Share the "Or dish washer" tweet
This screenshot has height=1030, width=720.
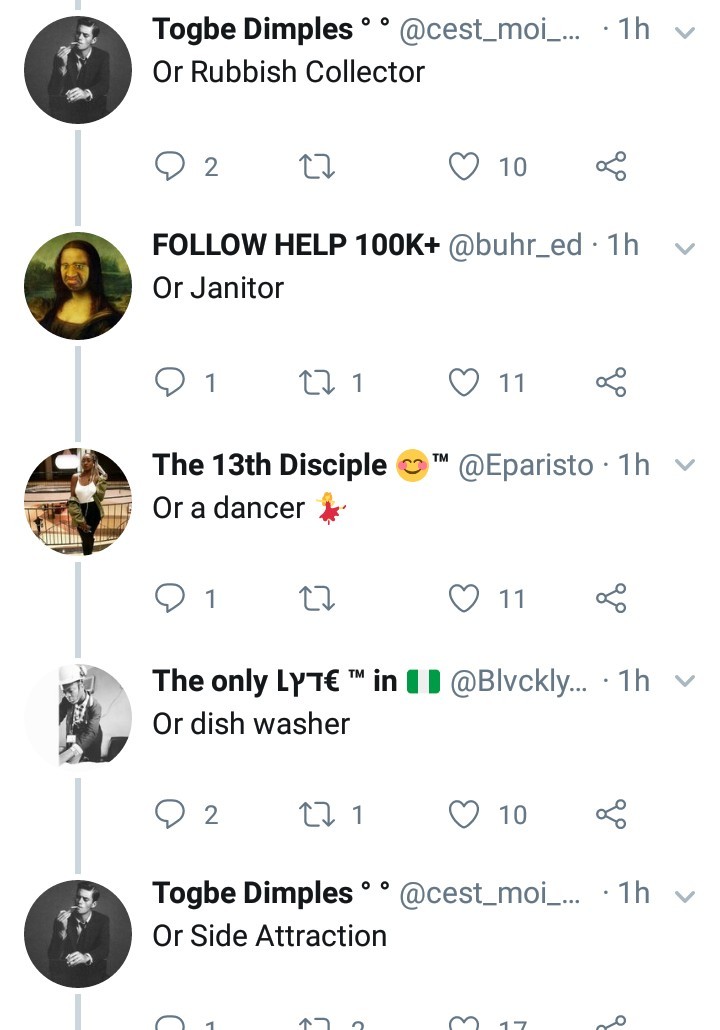[x=611, y=814]
